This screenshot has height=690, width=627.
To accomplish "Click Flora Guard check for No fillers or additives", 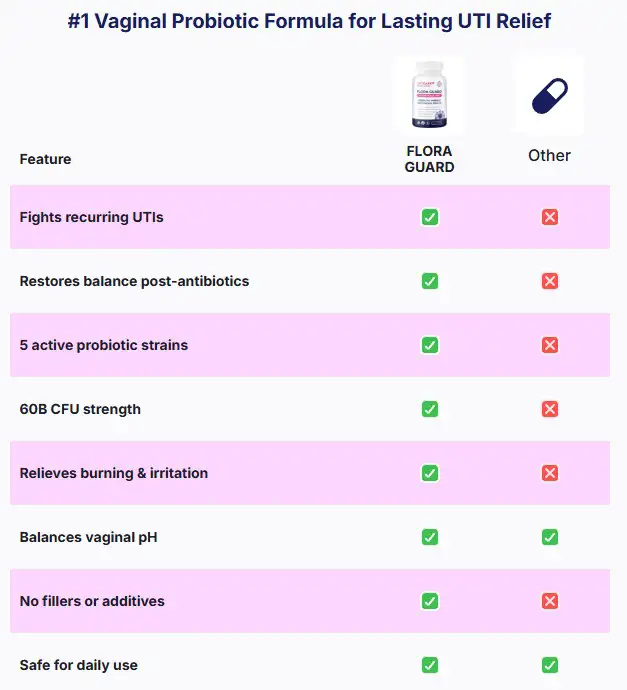I will pyautogui.click(x=430, y=601).
